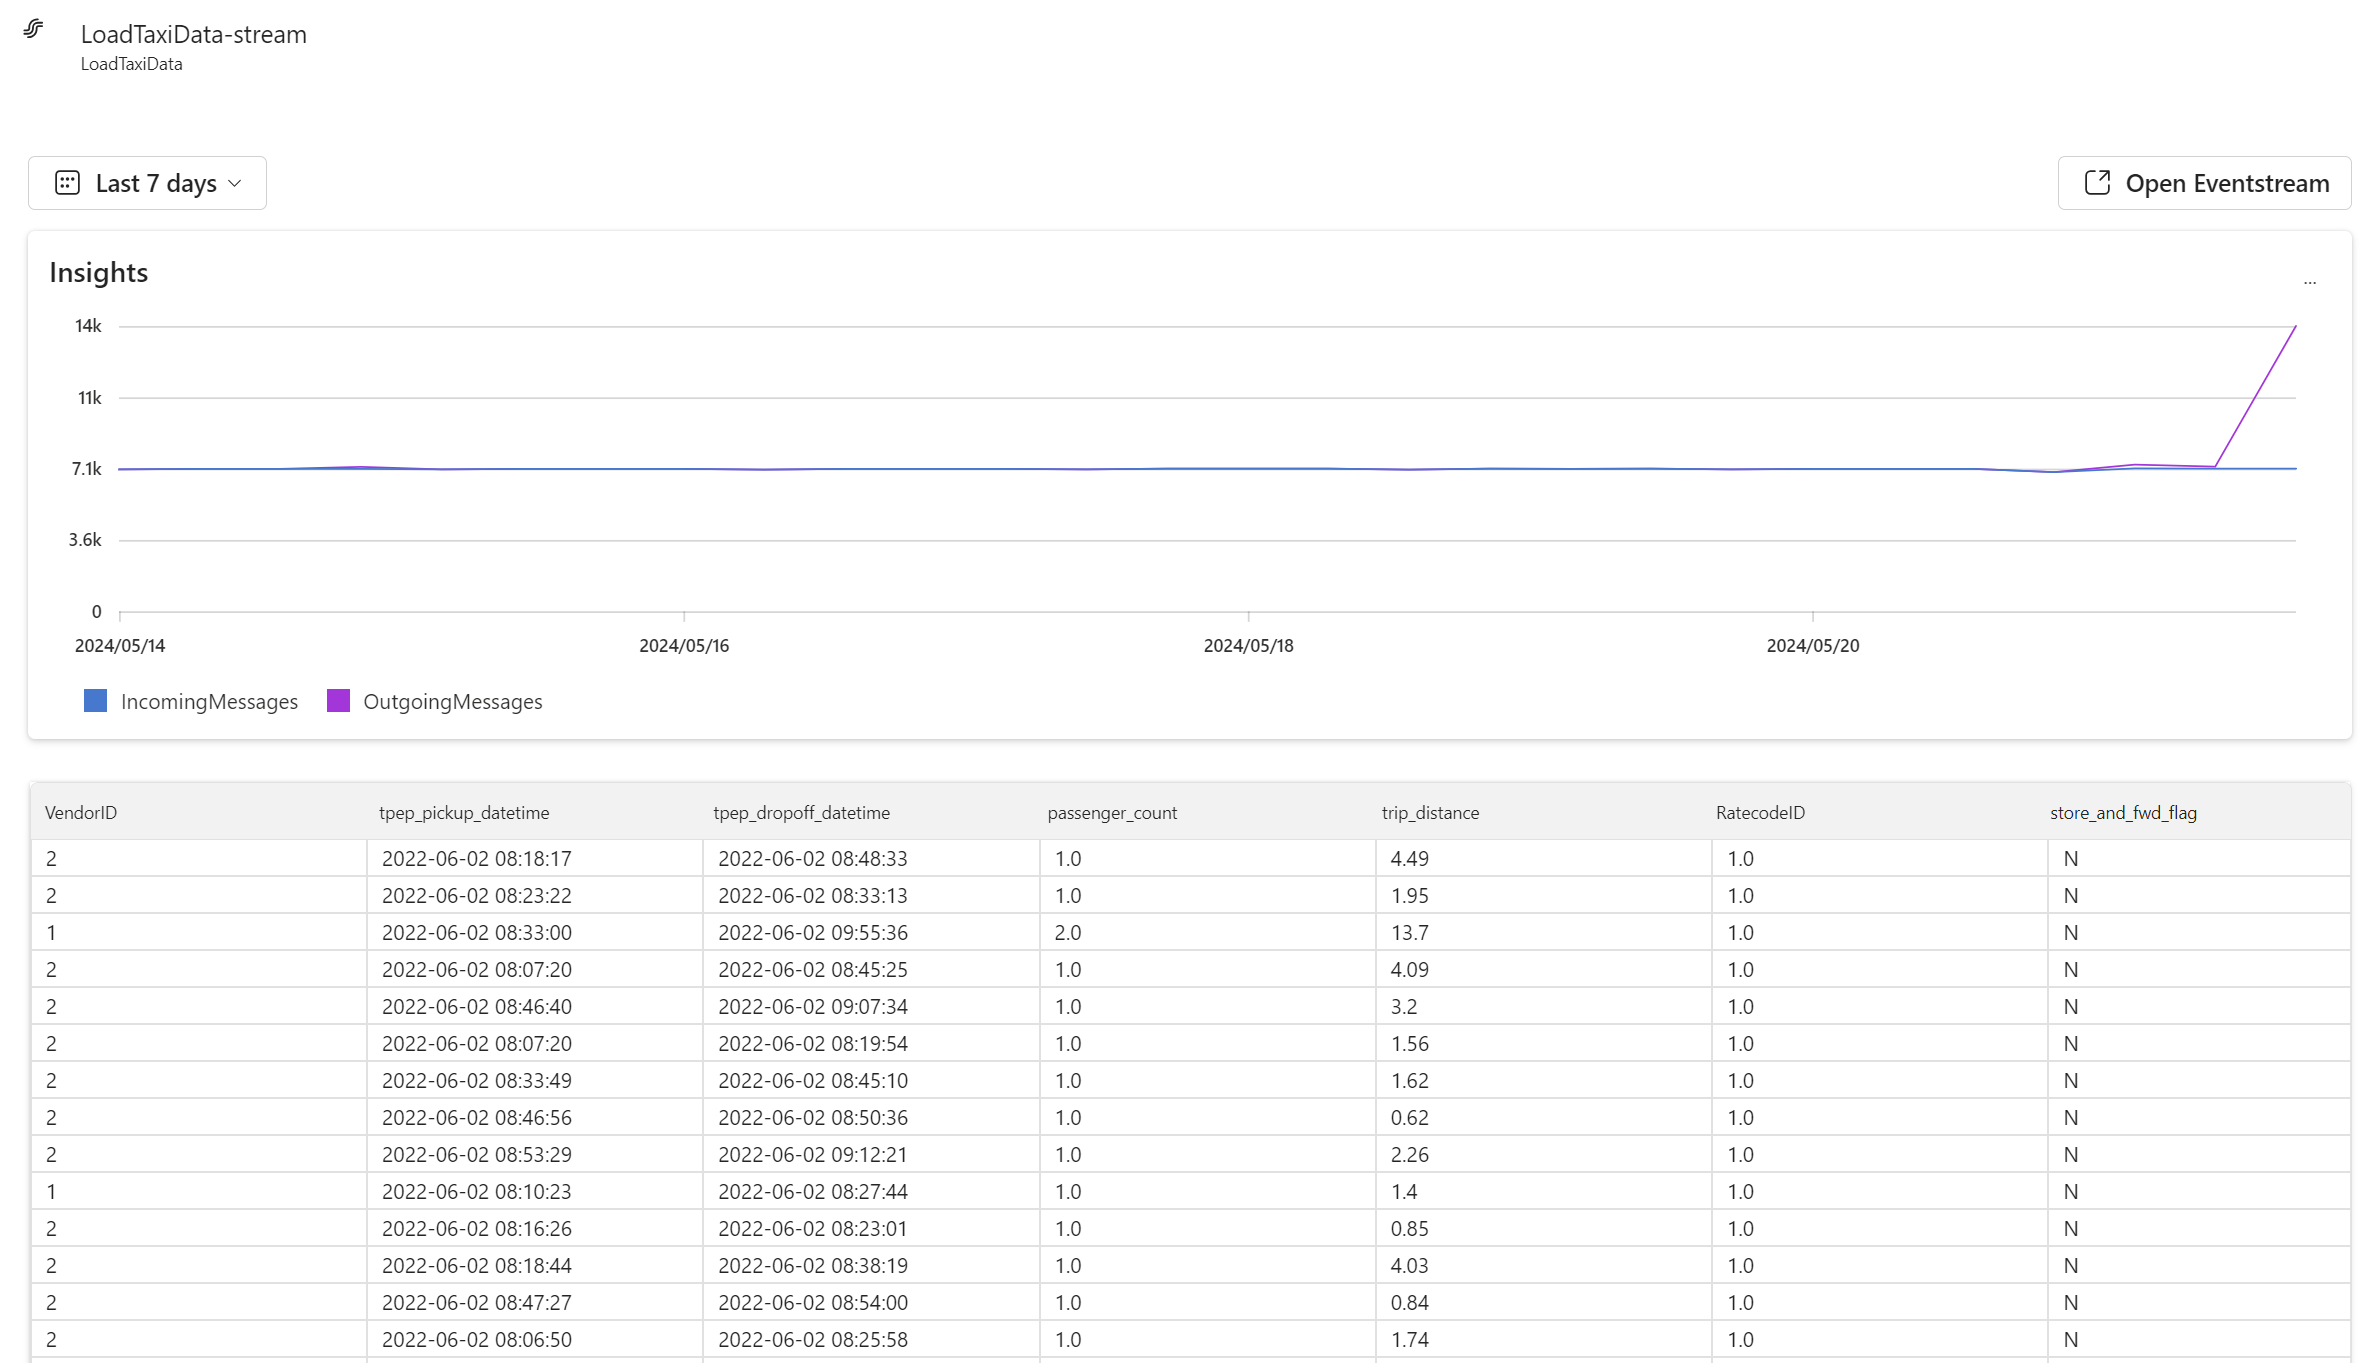
Task: Open sort options on the VendorID column header
Action: click(x=81, y=812)
